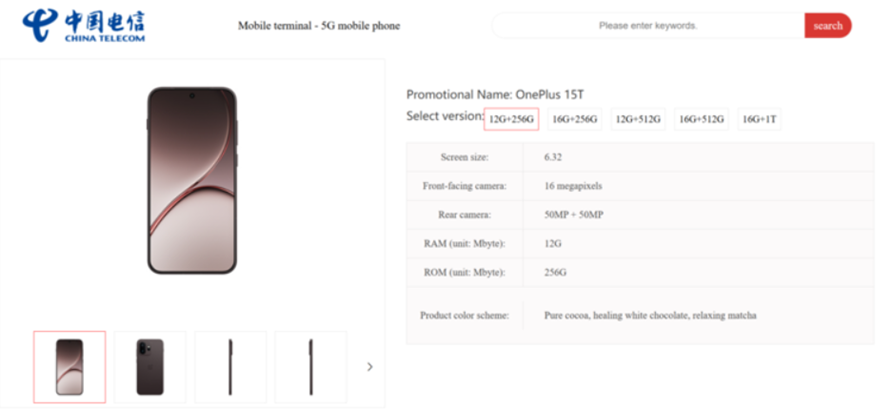
Task: Click the red search button
Action: coord(828,26)
